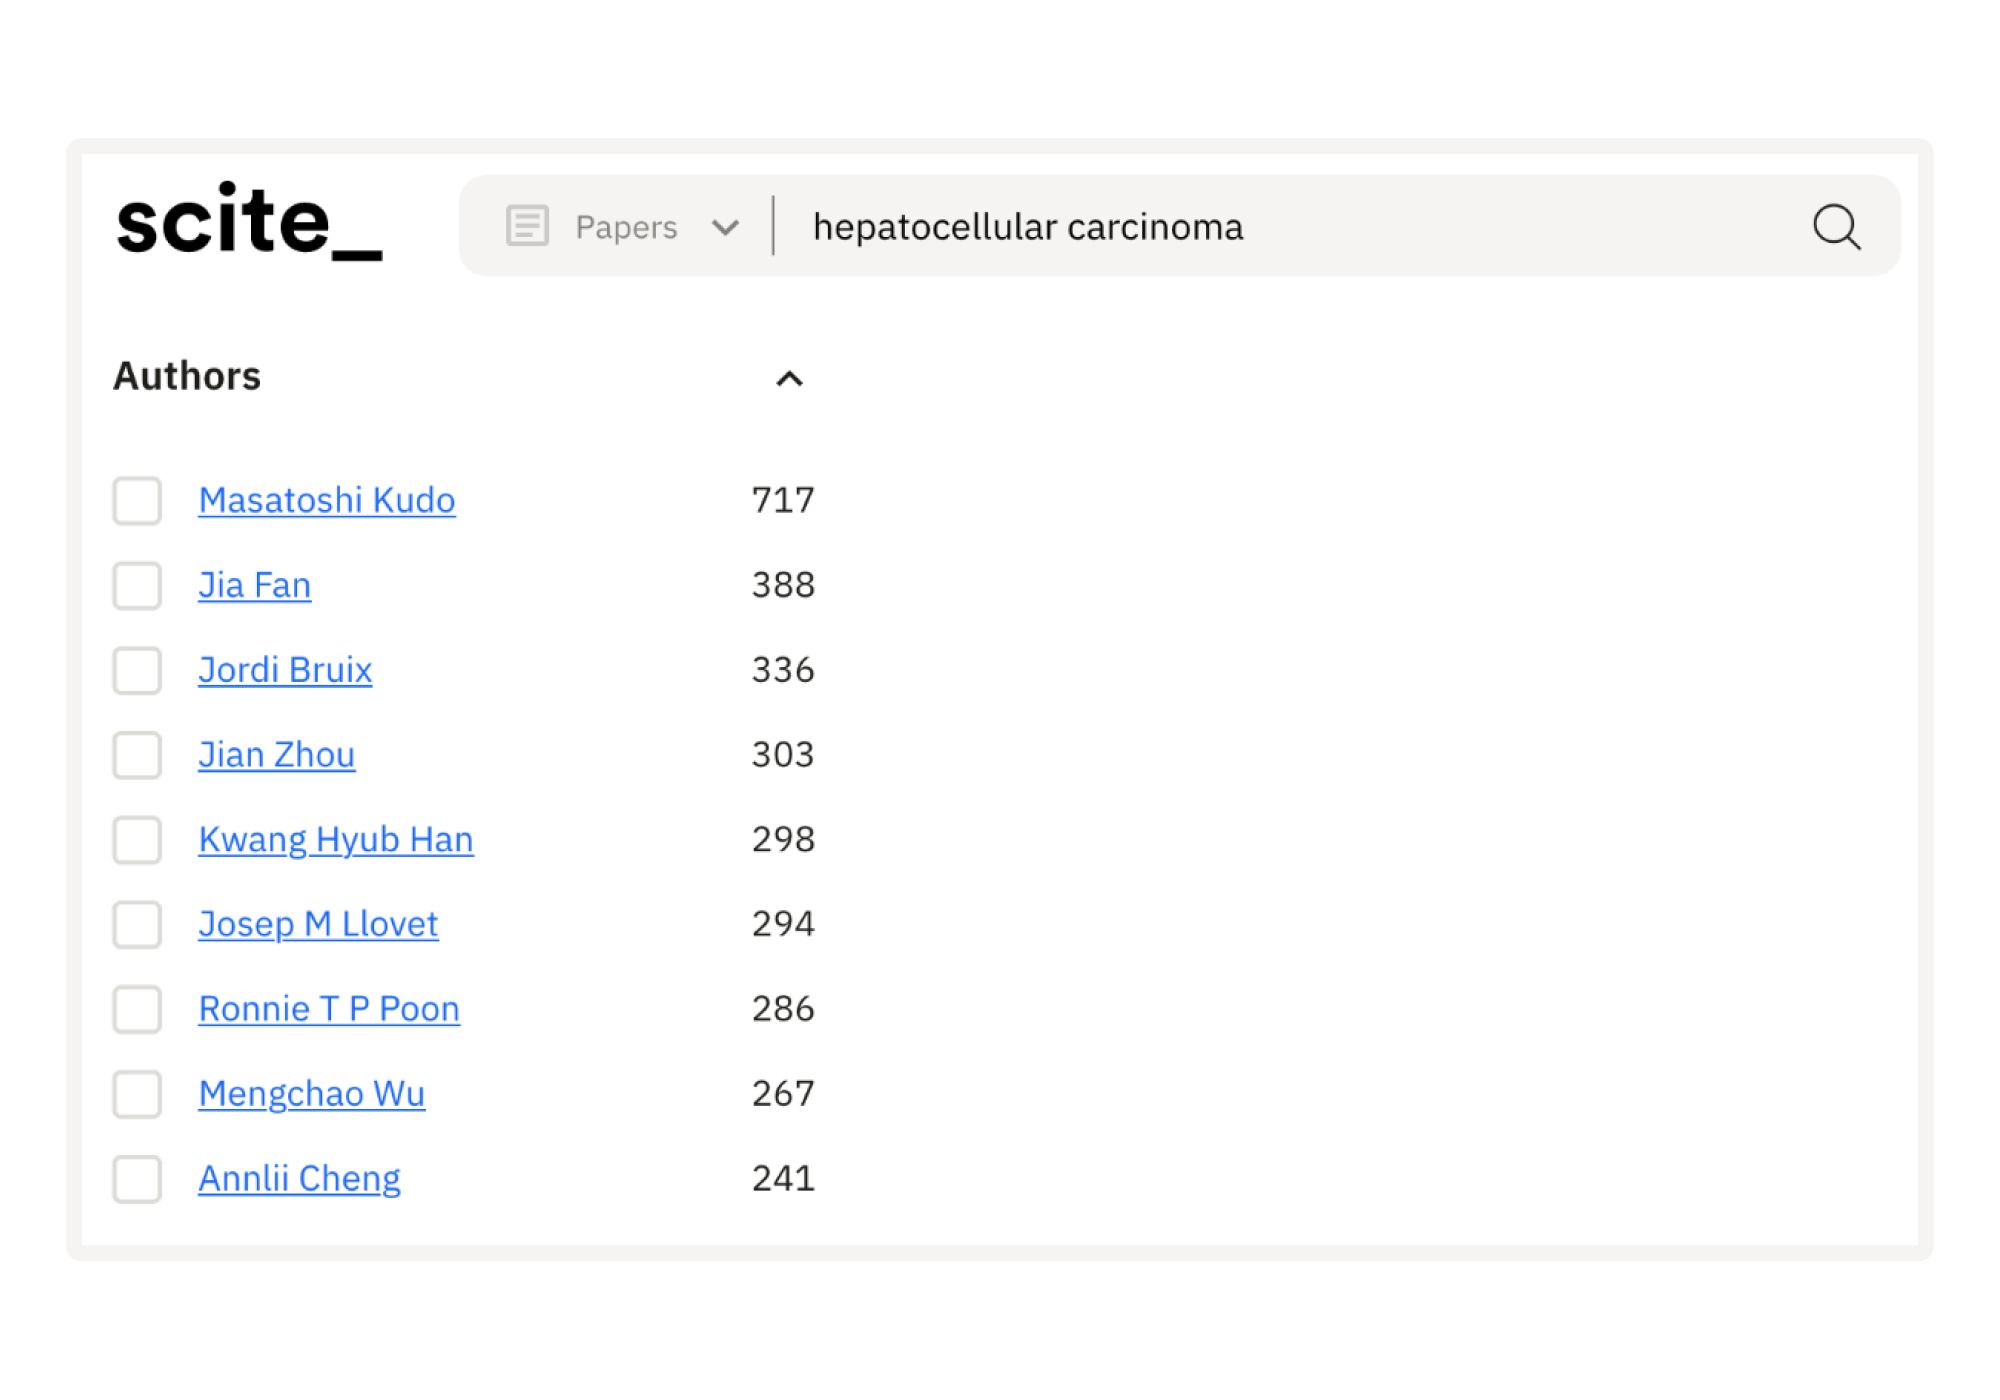The height and width of the screenshot is (1400, 2000).
Task: Tick the Jia Fan author checkbox
Action: [x=137, y=585]
